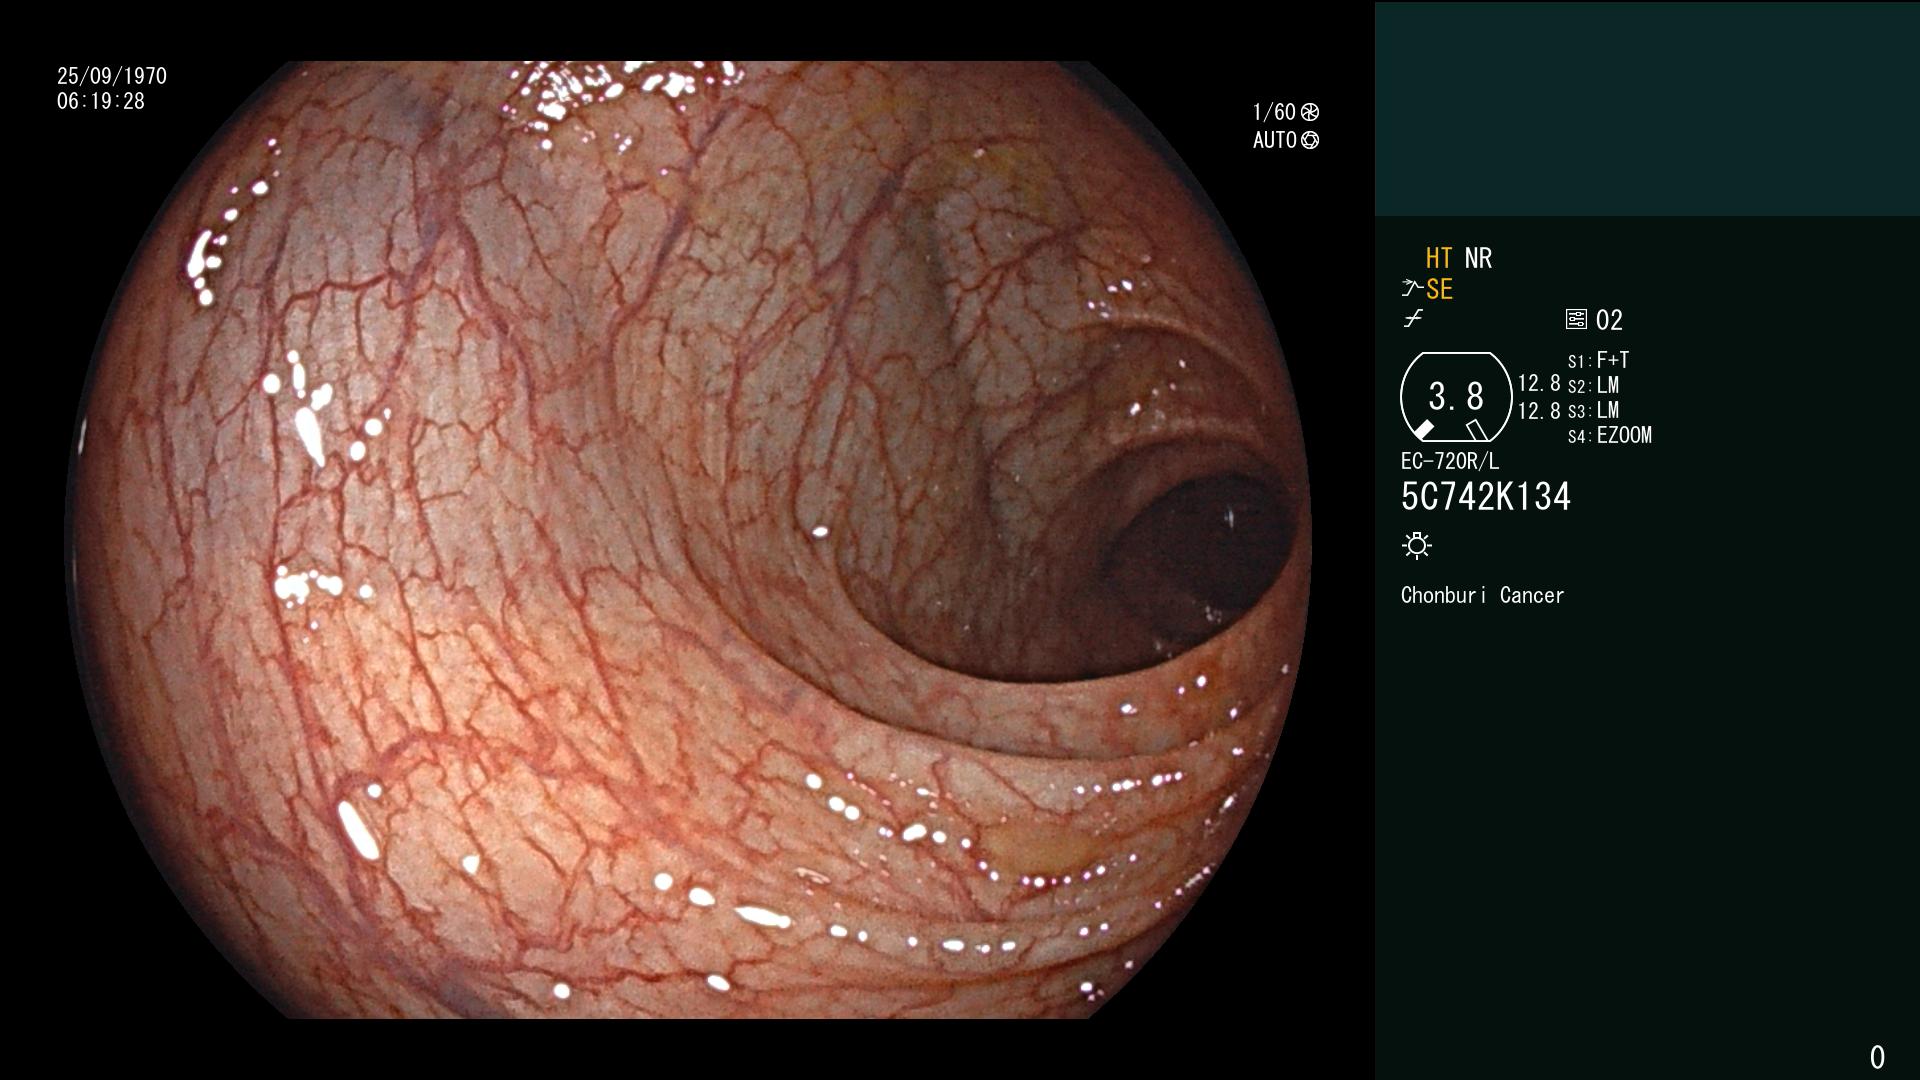Click the upper 12.8 value

pyautogui.click(x=1539, y=384)
